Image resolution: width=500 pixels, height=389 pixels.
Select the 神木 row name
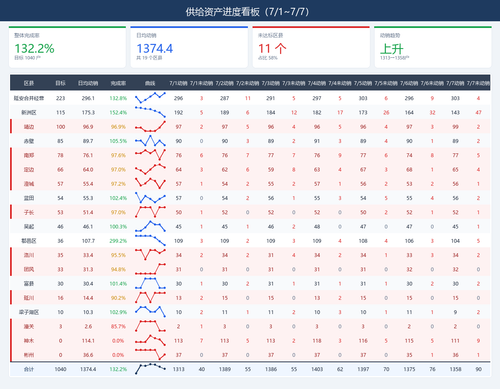pos(29,341)
